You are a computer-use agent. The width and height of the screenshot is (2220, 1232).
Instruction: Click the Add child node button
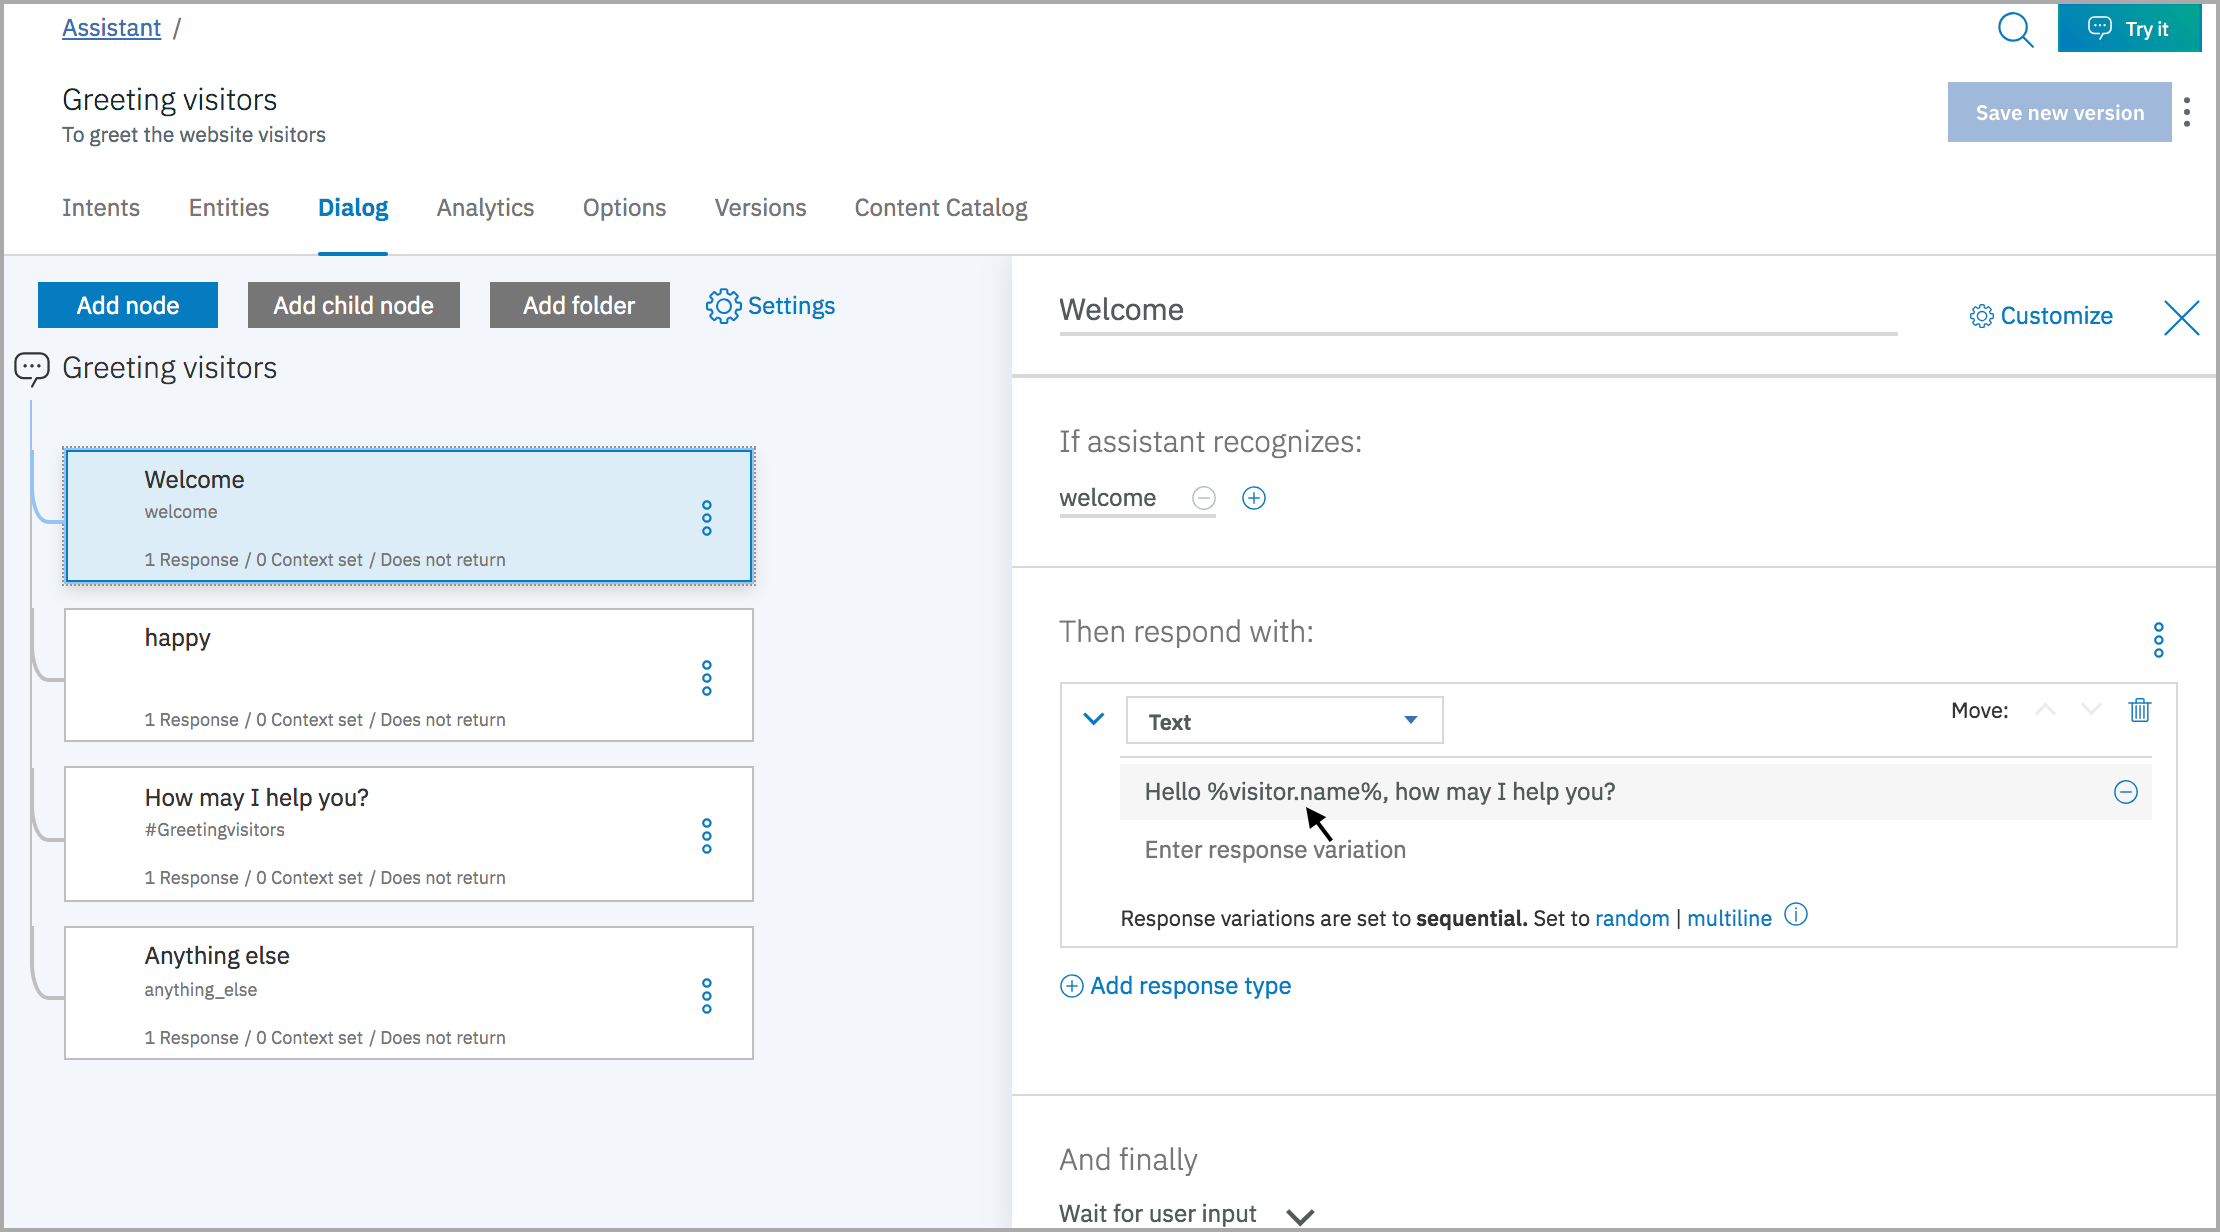tap(353, 305)
